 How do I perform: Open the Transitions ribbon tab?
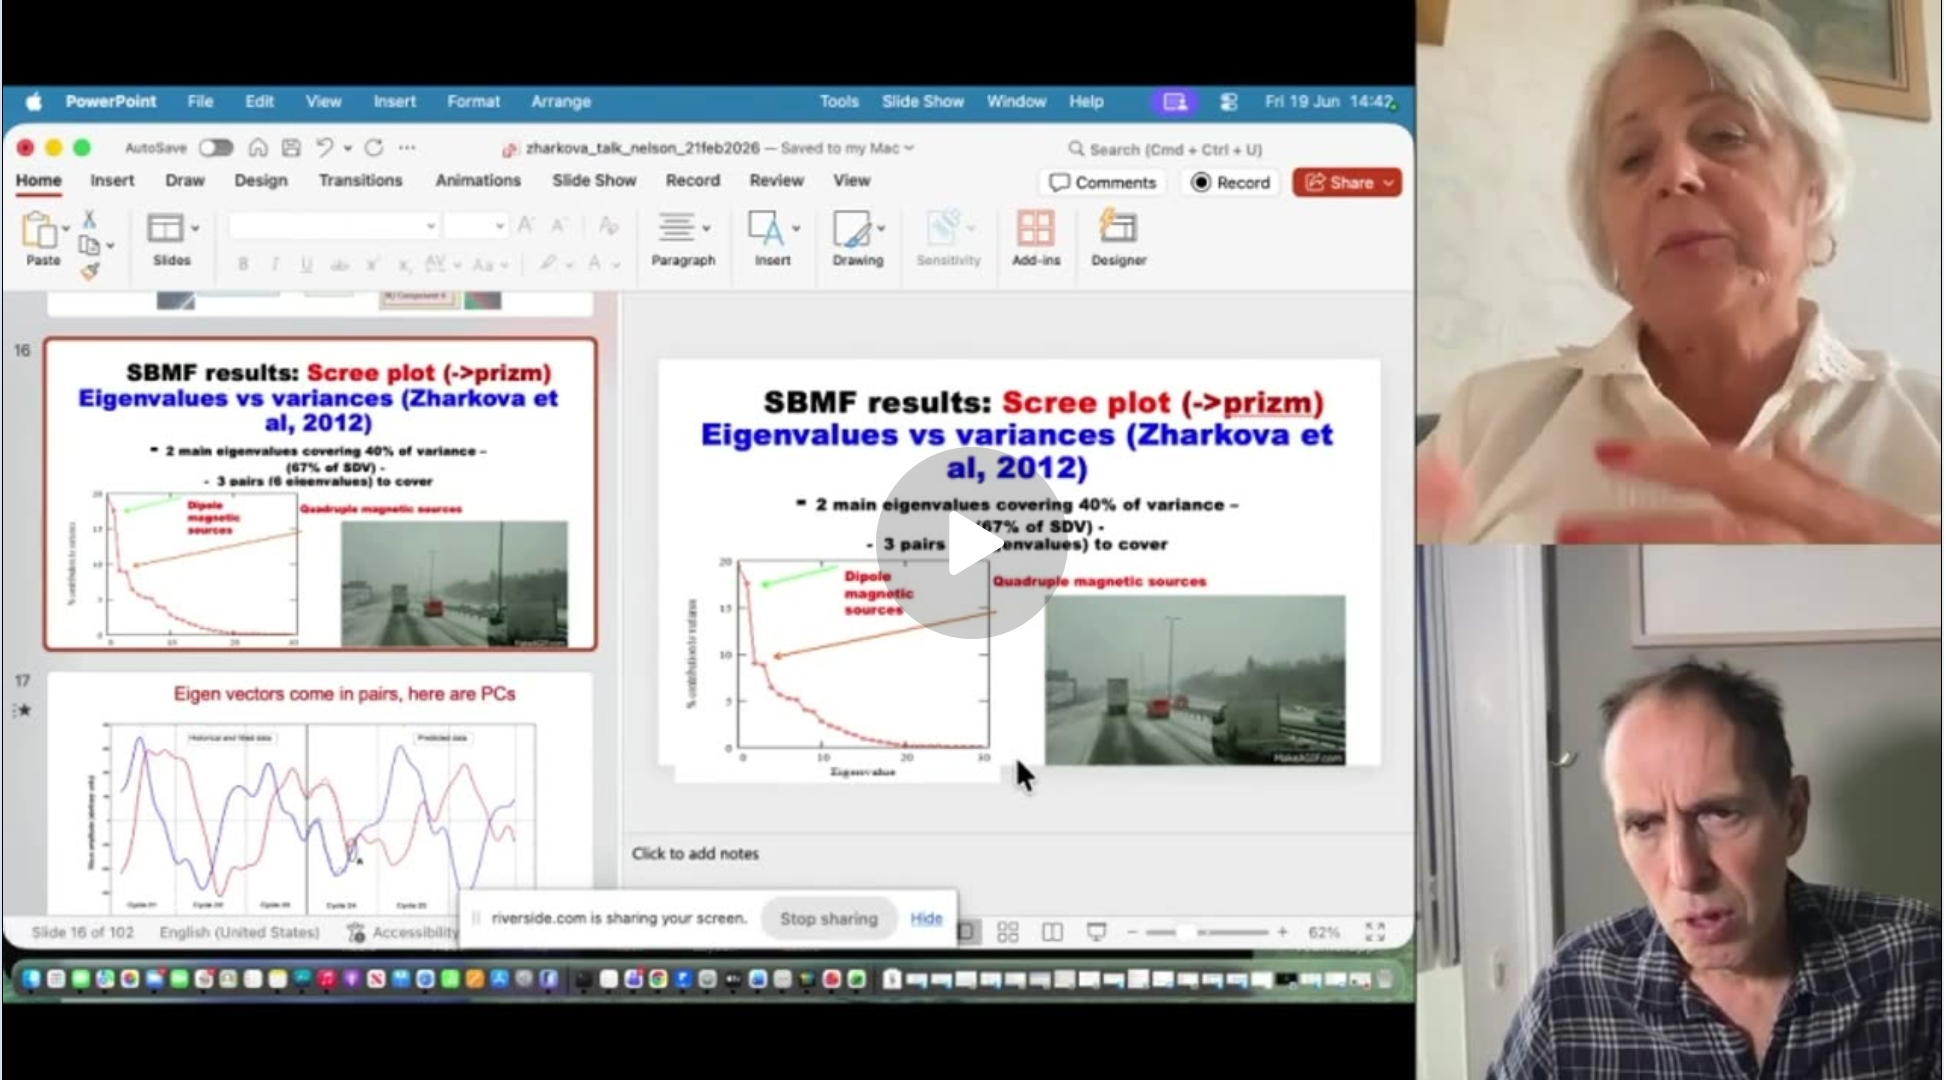click(360, 180)
